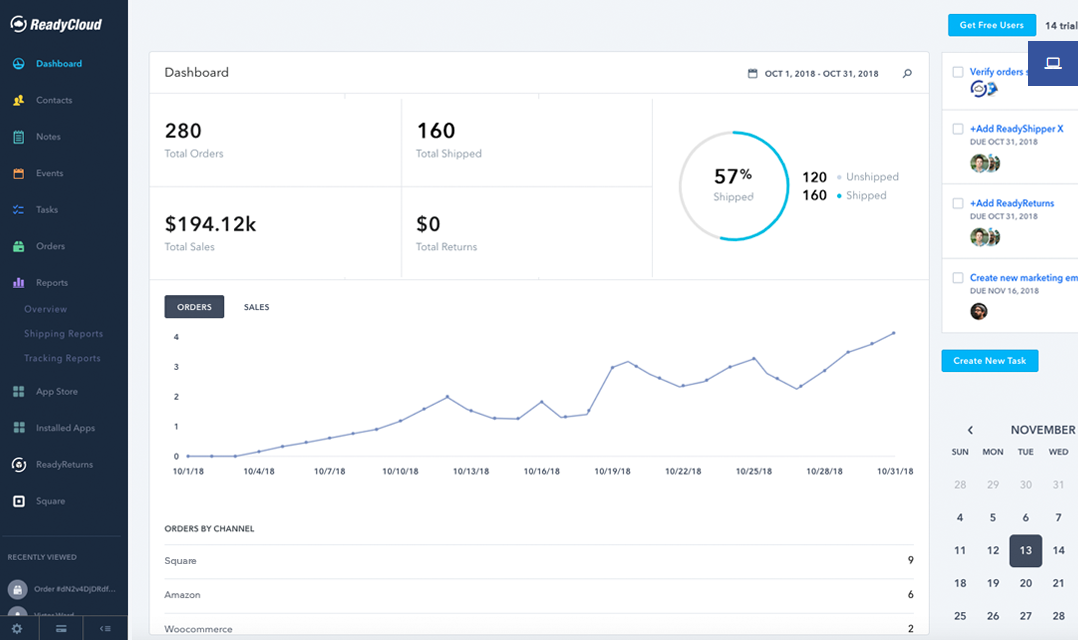The width and height of the screenshot is (1078, 640).
Task: Open the +Add ReadyReturns task link
Action: (1012, 203)
